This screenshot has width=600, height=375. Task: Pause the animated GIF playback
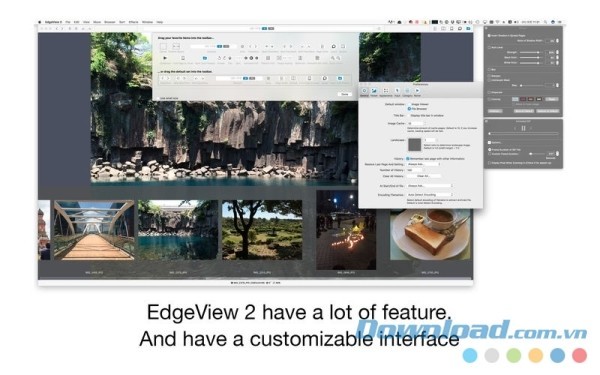point(523,128)
